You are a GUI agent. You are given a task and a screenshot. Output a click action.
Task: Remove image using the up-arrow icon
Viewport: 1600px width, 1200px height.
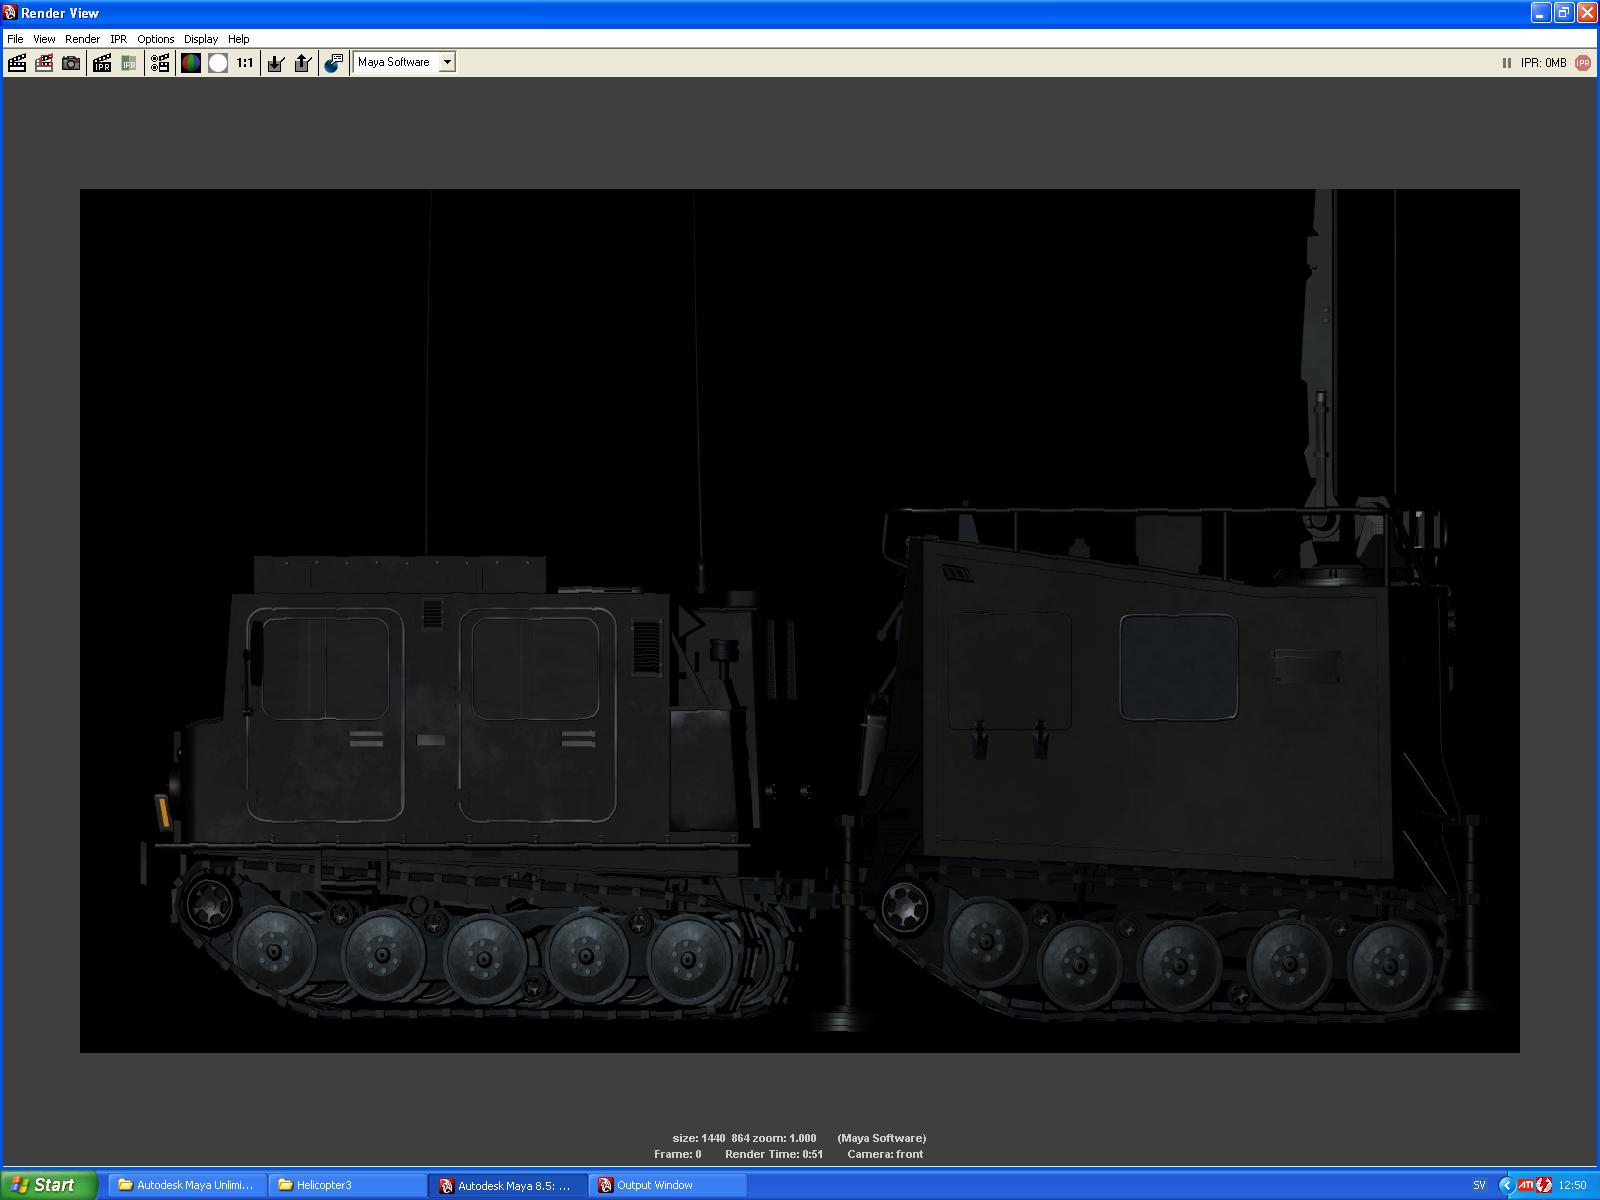[303, 63]
